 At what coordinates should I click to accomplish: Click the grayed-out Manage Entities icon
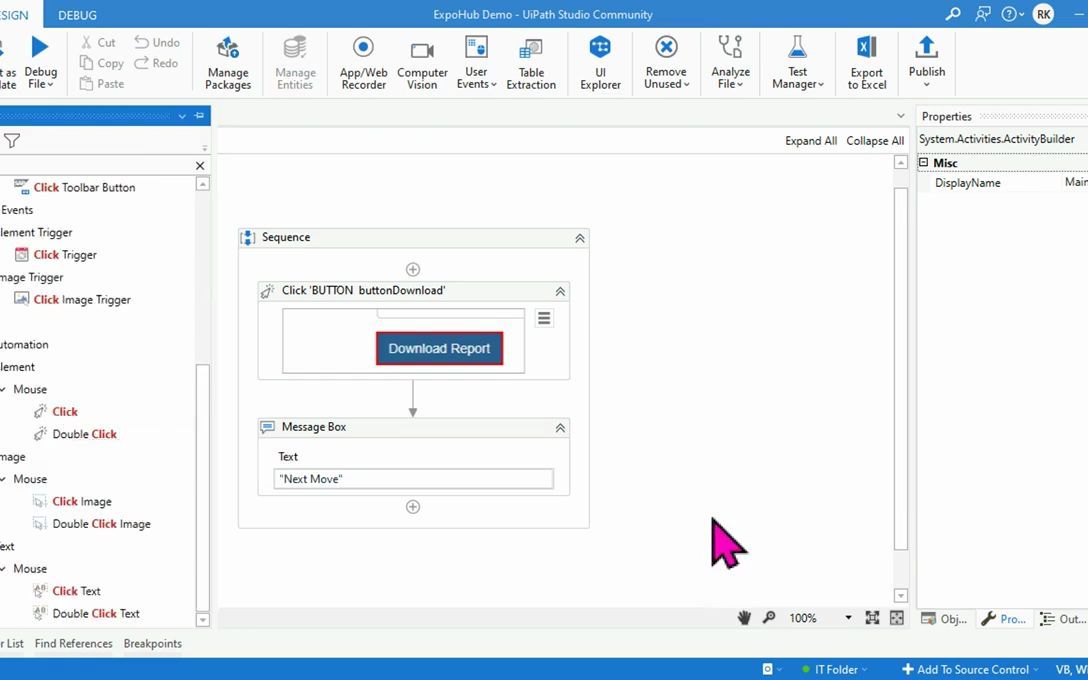click(295, 48)
